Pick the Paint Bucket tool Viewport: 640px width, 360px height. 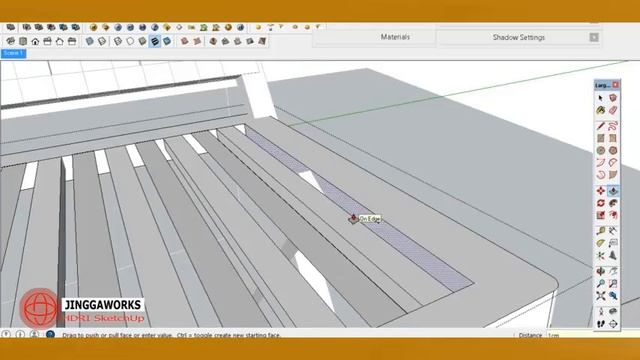point(600,110)
